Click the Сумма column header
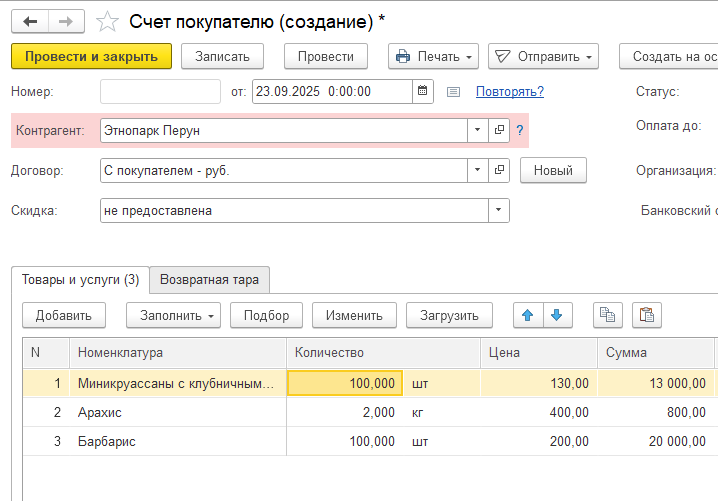The width and height of the screenshot is (718, 501). pos(656,353)
